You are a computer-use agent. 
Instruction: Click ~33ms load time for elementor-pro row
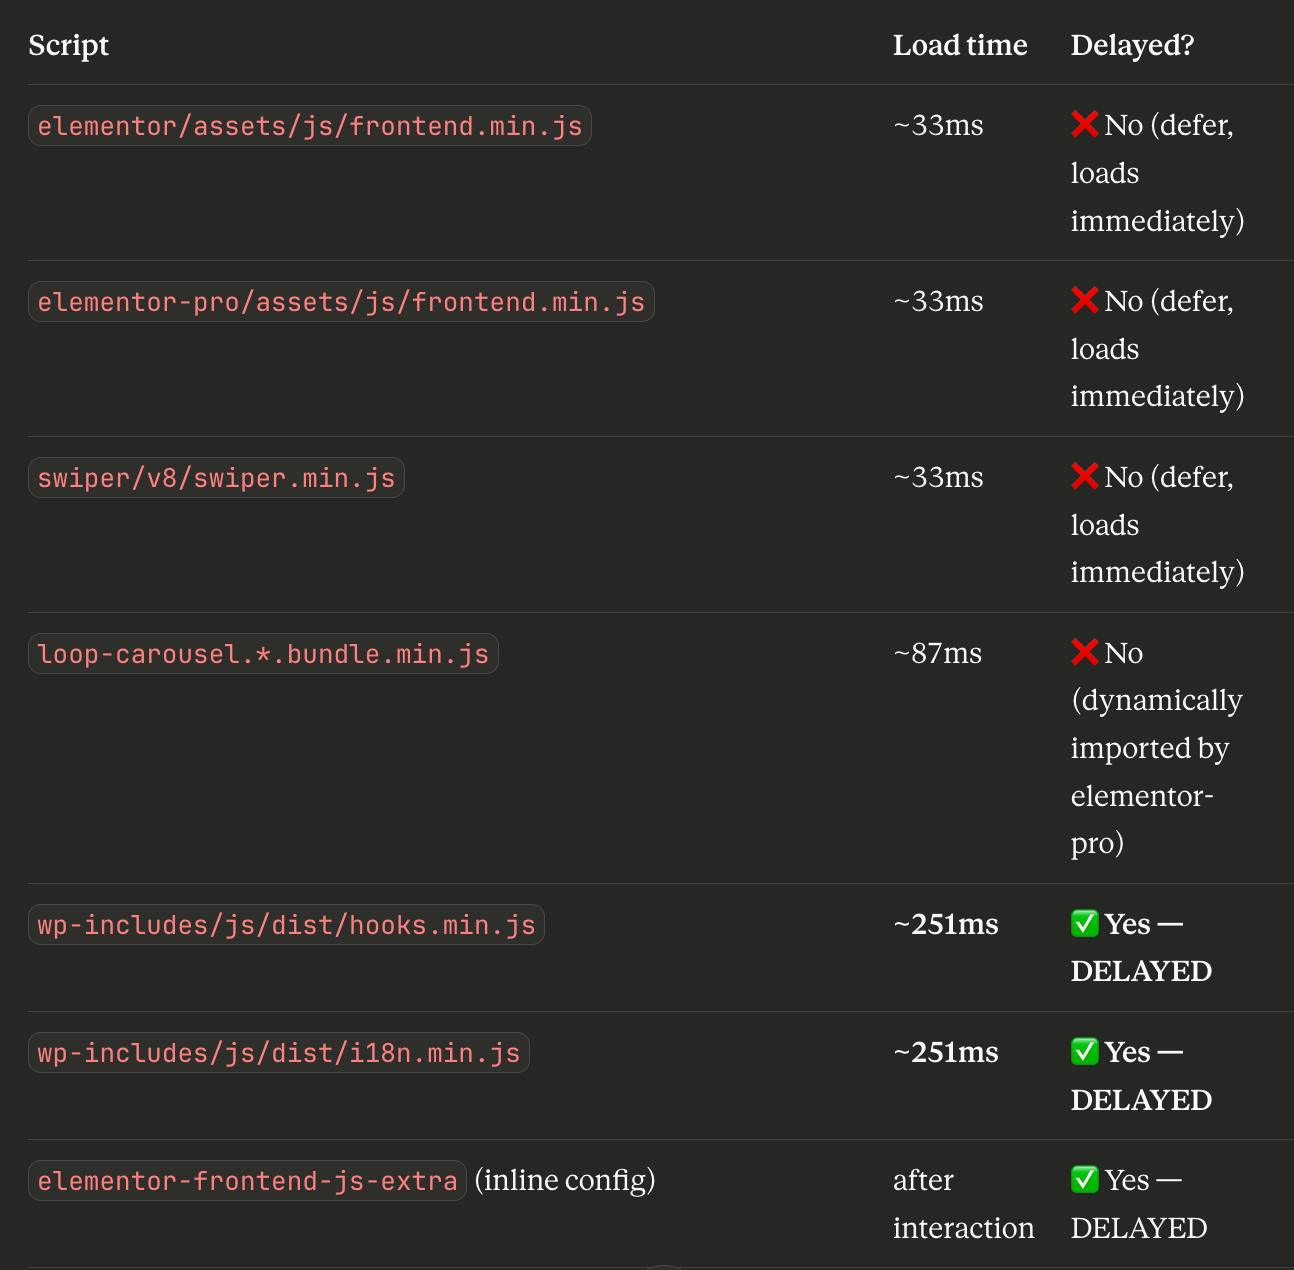938,301
